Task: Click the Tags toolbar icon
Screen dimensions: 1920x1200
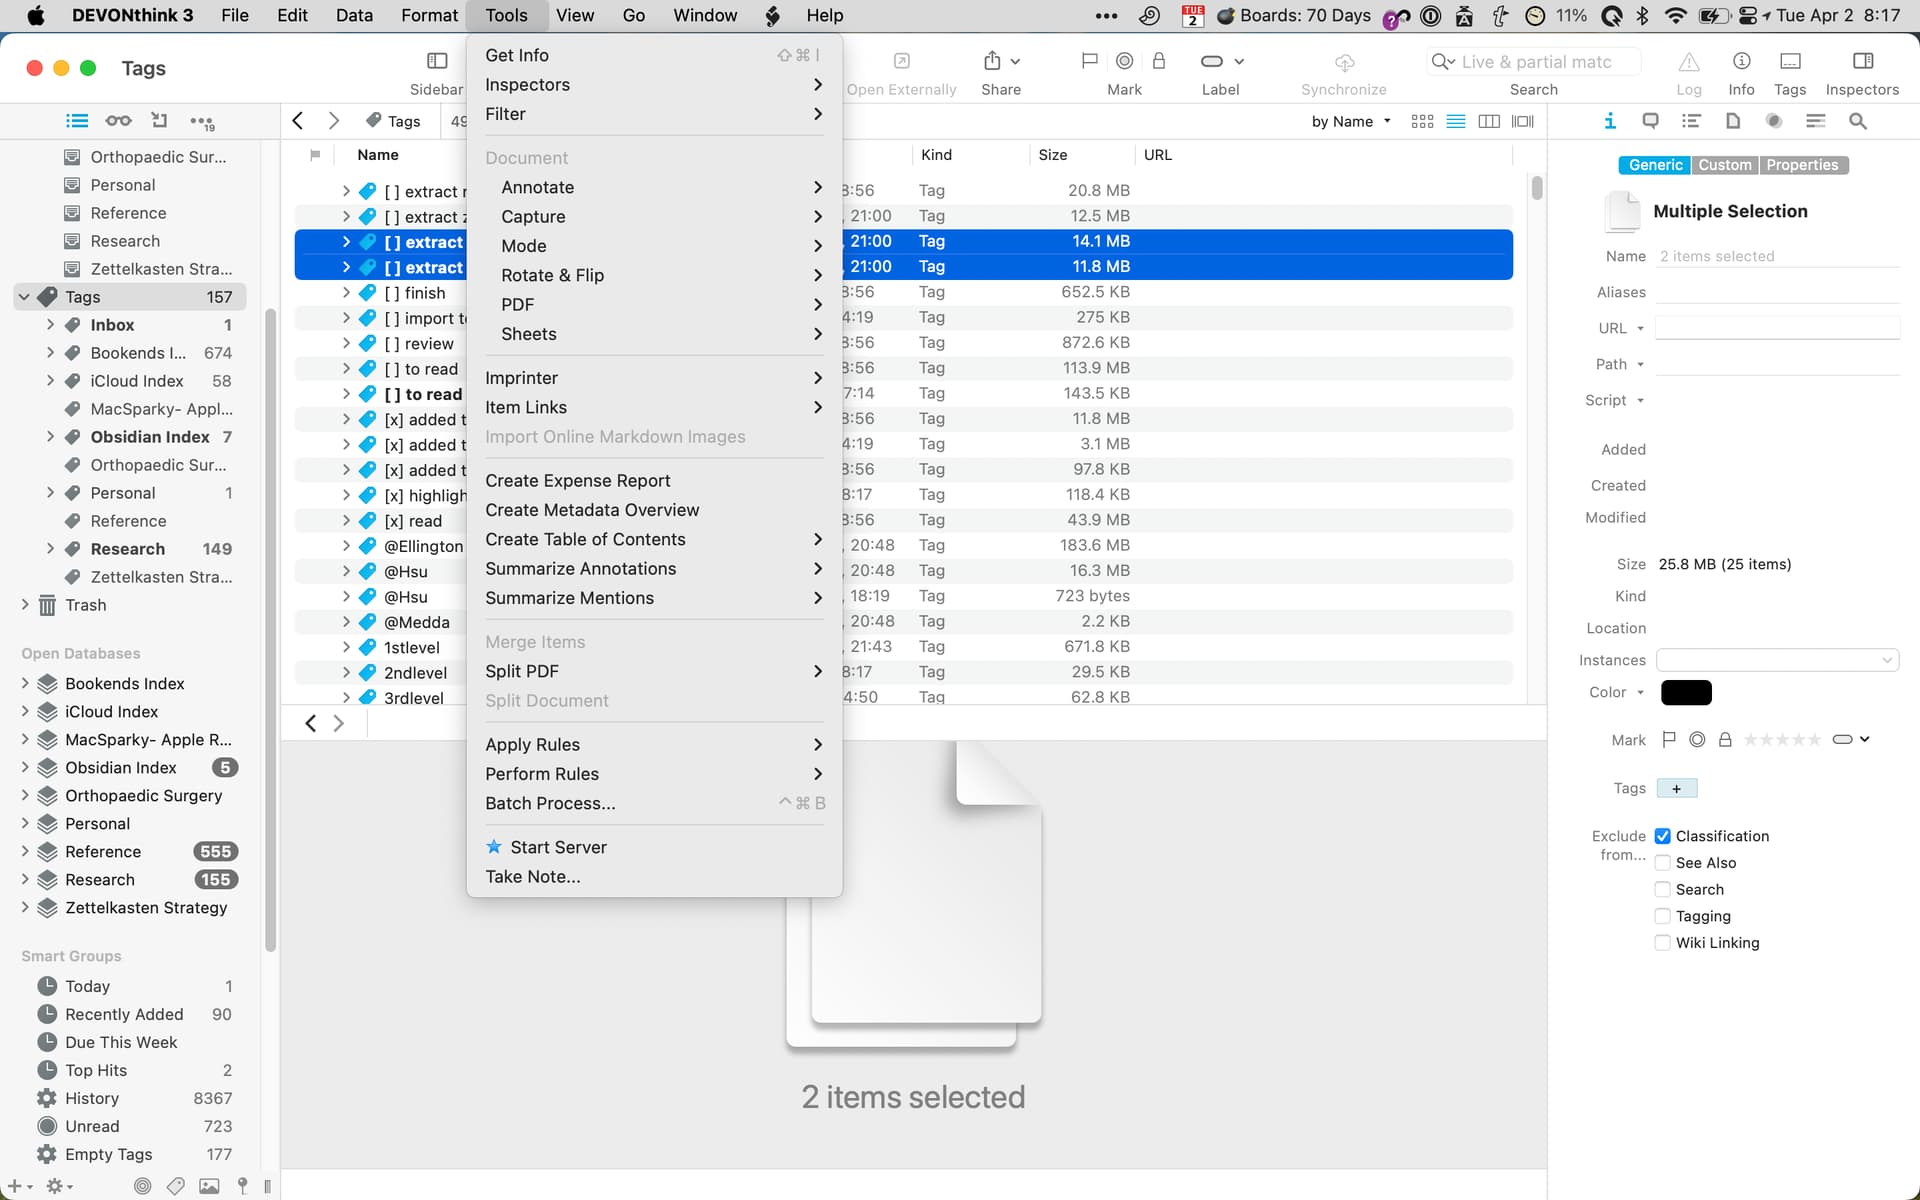Action: 1789,62
